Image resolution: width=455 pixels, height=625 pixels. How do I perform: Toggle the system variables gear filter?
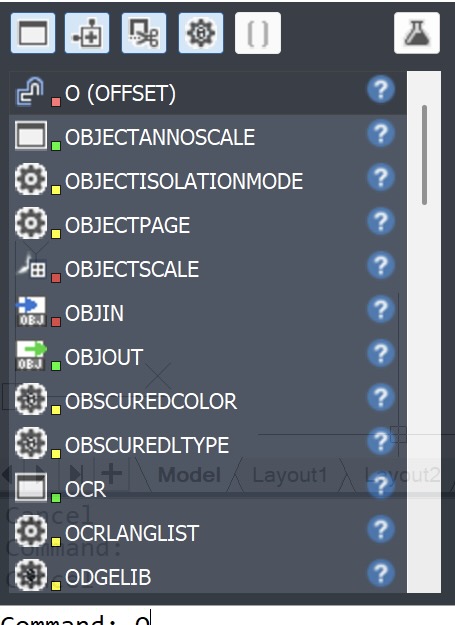201,33
